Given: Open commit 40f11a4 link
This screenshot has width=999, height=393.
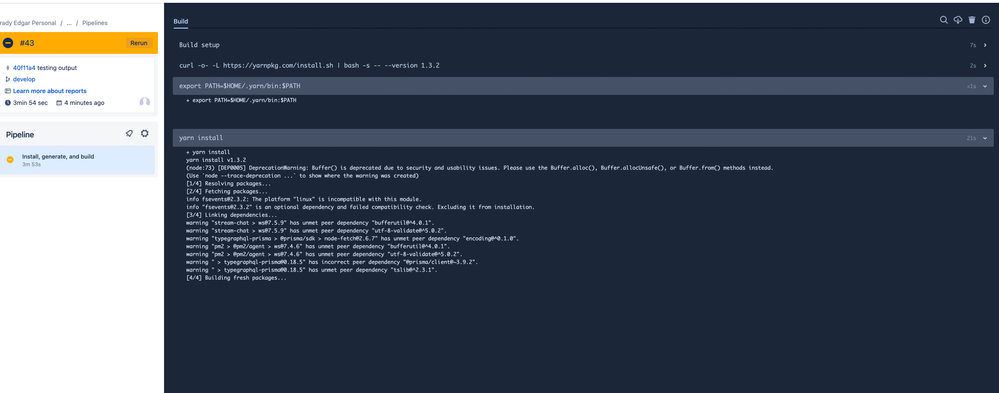Looking at the screenshot, I should (x=24, y=68).
